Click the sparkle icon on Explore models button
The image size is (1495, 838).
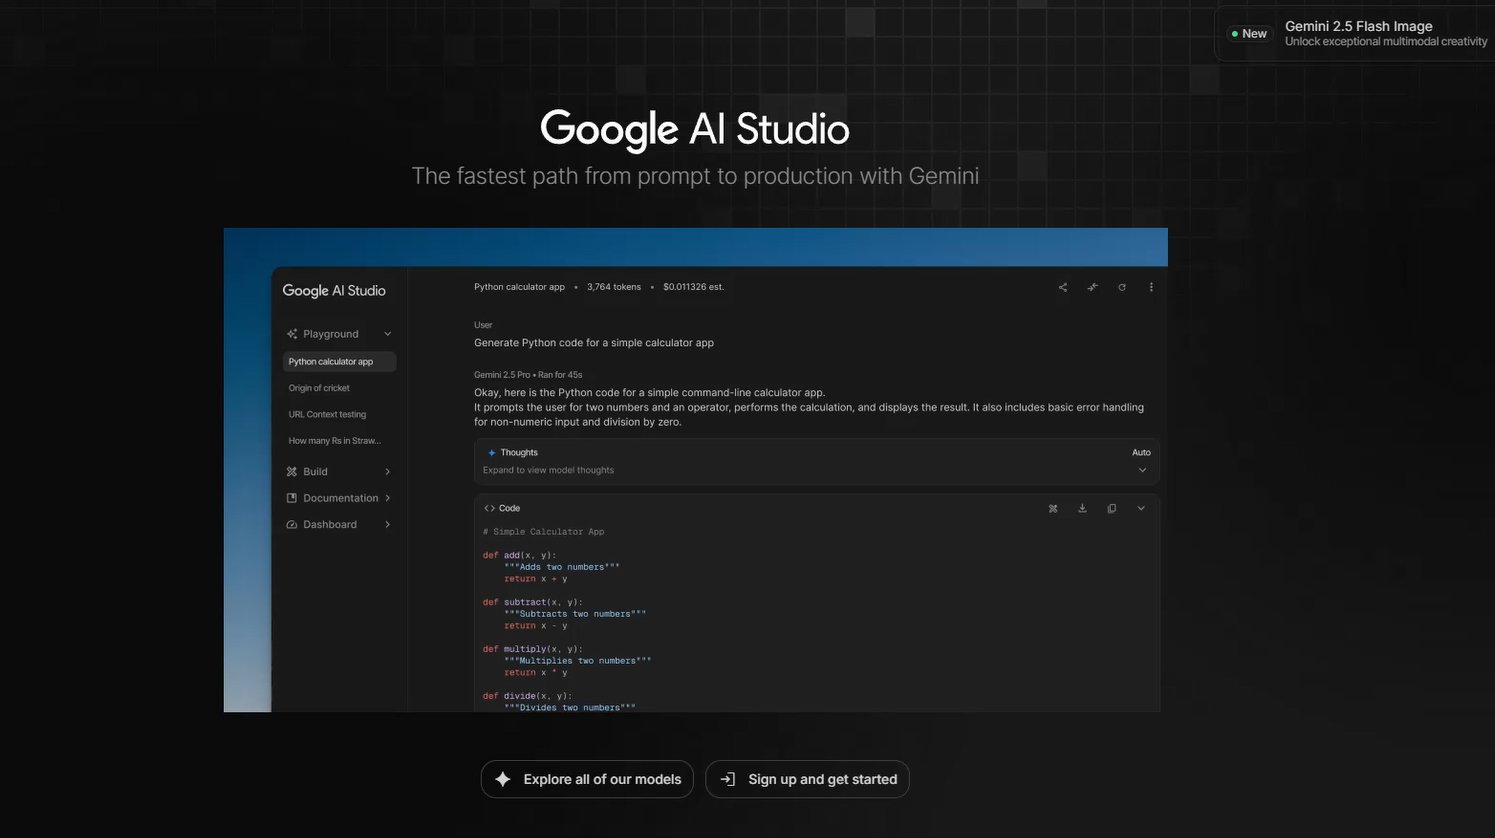(503, 779)
